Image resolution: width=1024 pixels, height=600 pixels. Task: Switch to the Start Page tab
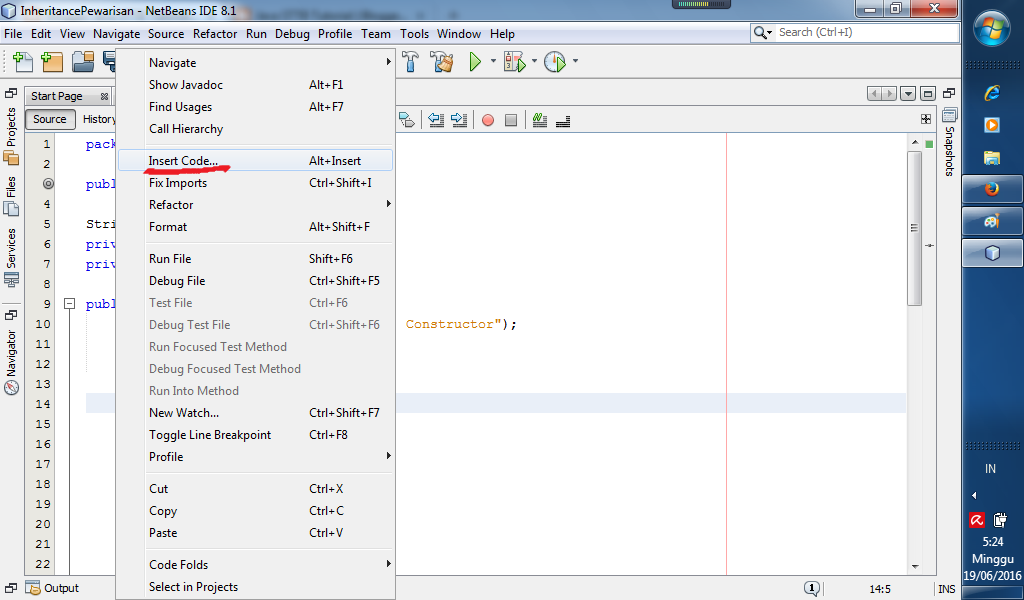(57, 96)
